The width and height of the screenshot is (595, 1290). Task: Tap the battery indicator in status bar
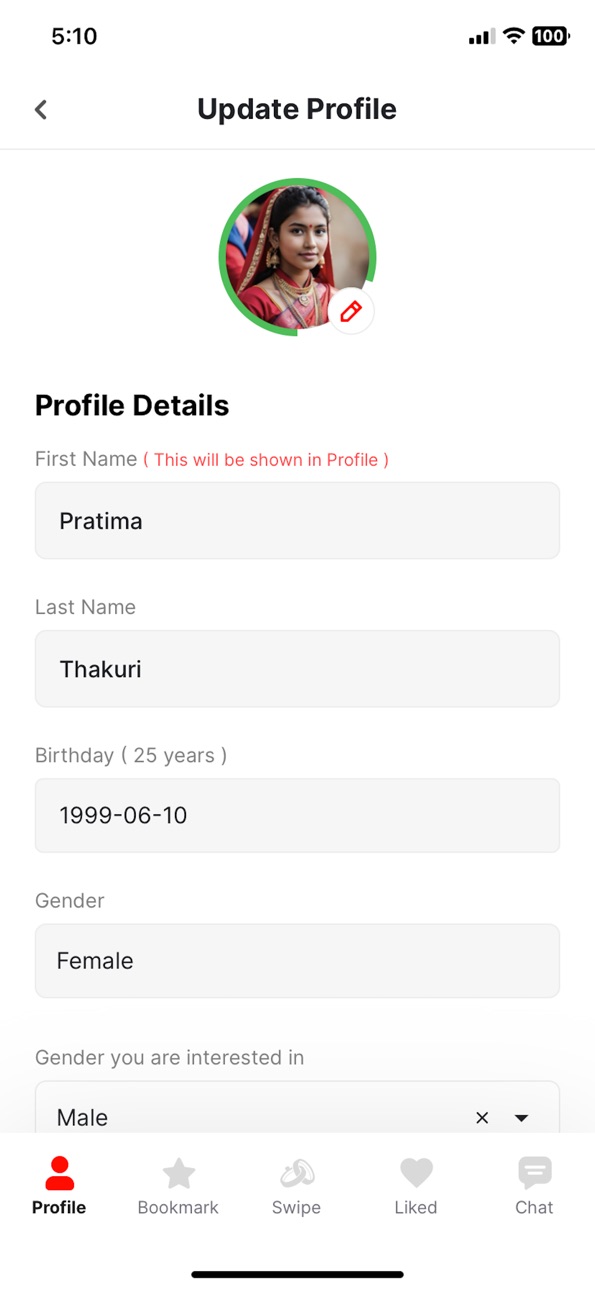point(550,36)
